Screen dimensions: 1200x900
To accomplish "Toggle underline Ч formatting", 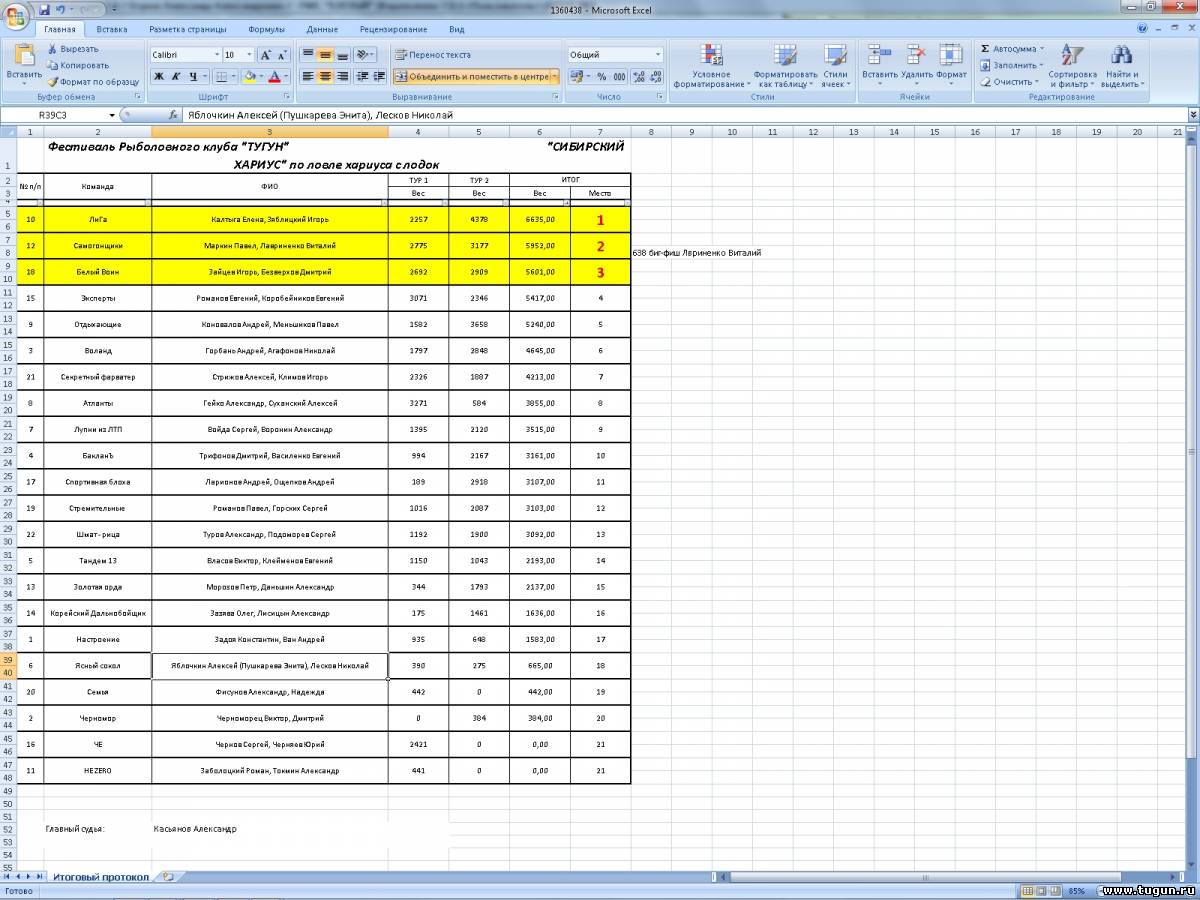I will (192, 76).
